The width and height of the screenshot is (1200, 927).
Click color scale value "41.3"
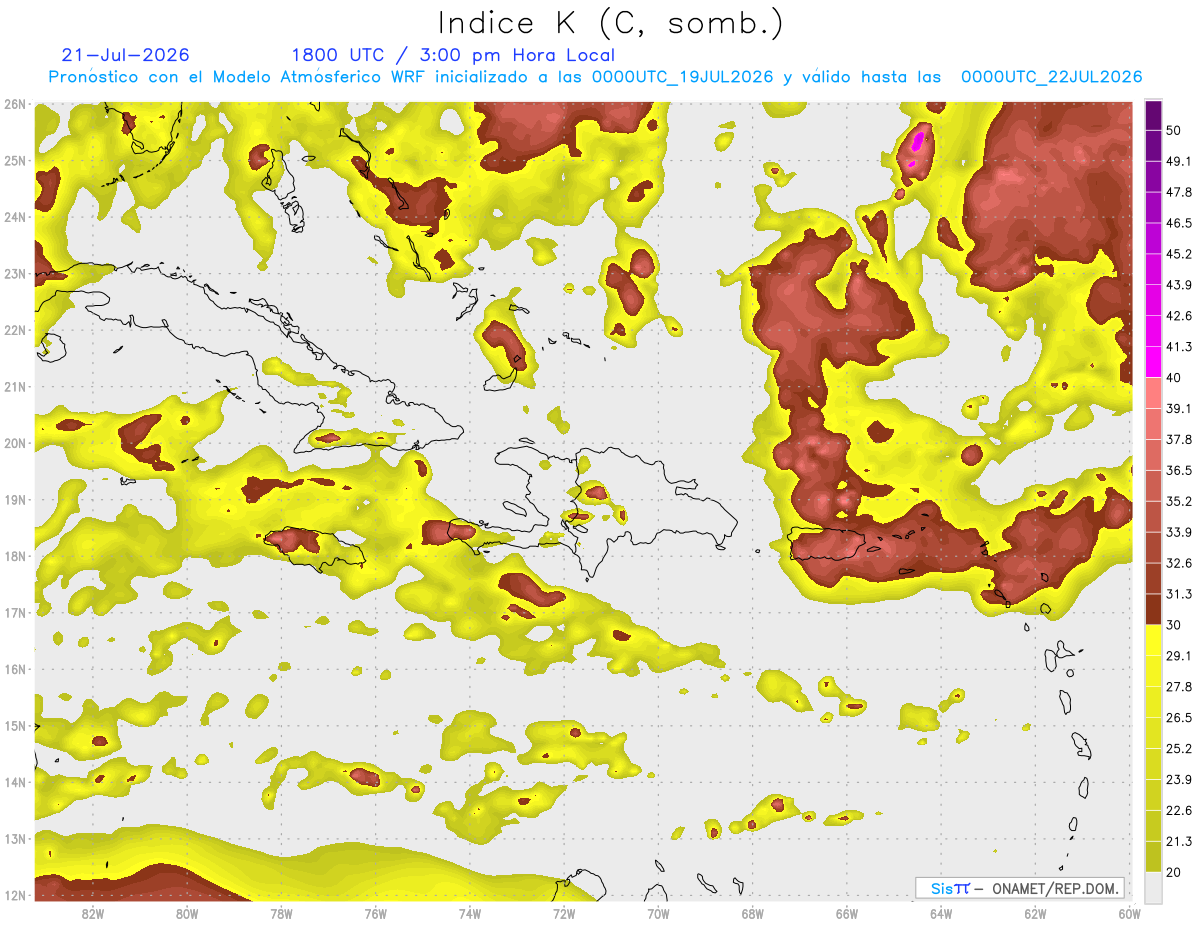pyautogui.click(x=1179, y=347)
